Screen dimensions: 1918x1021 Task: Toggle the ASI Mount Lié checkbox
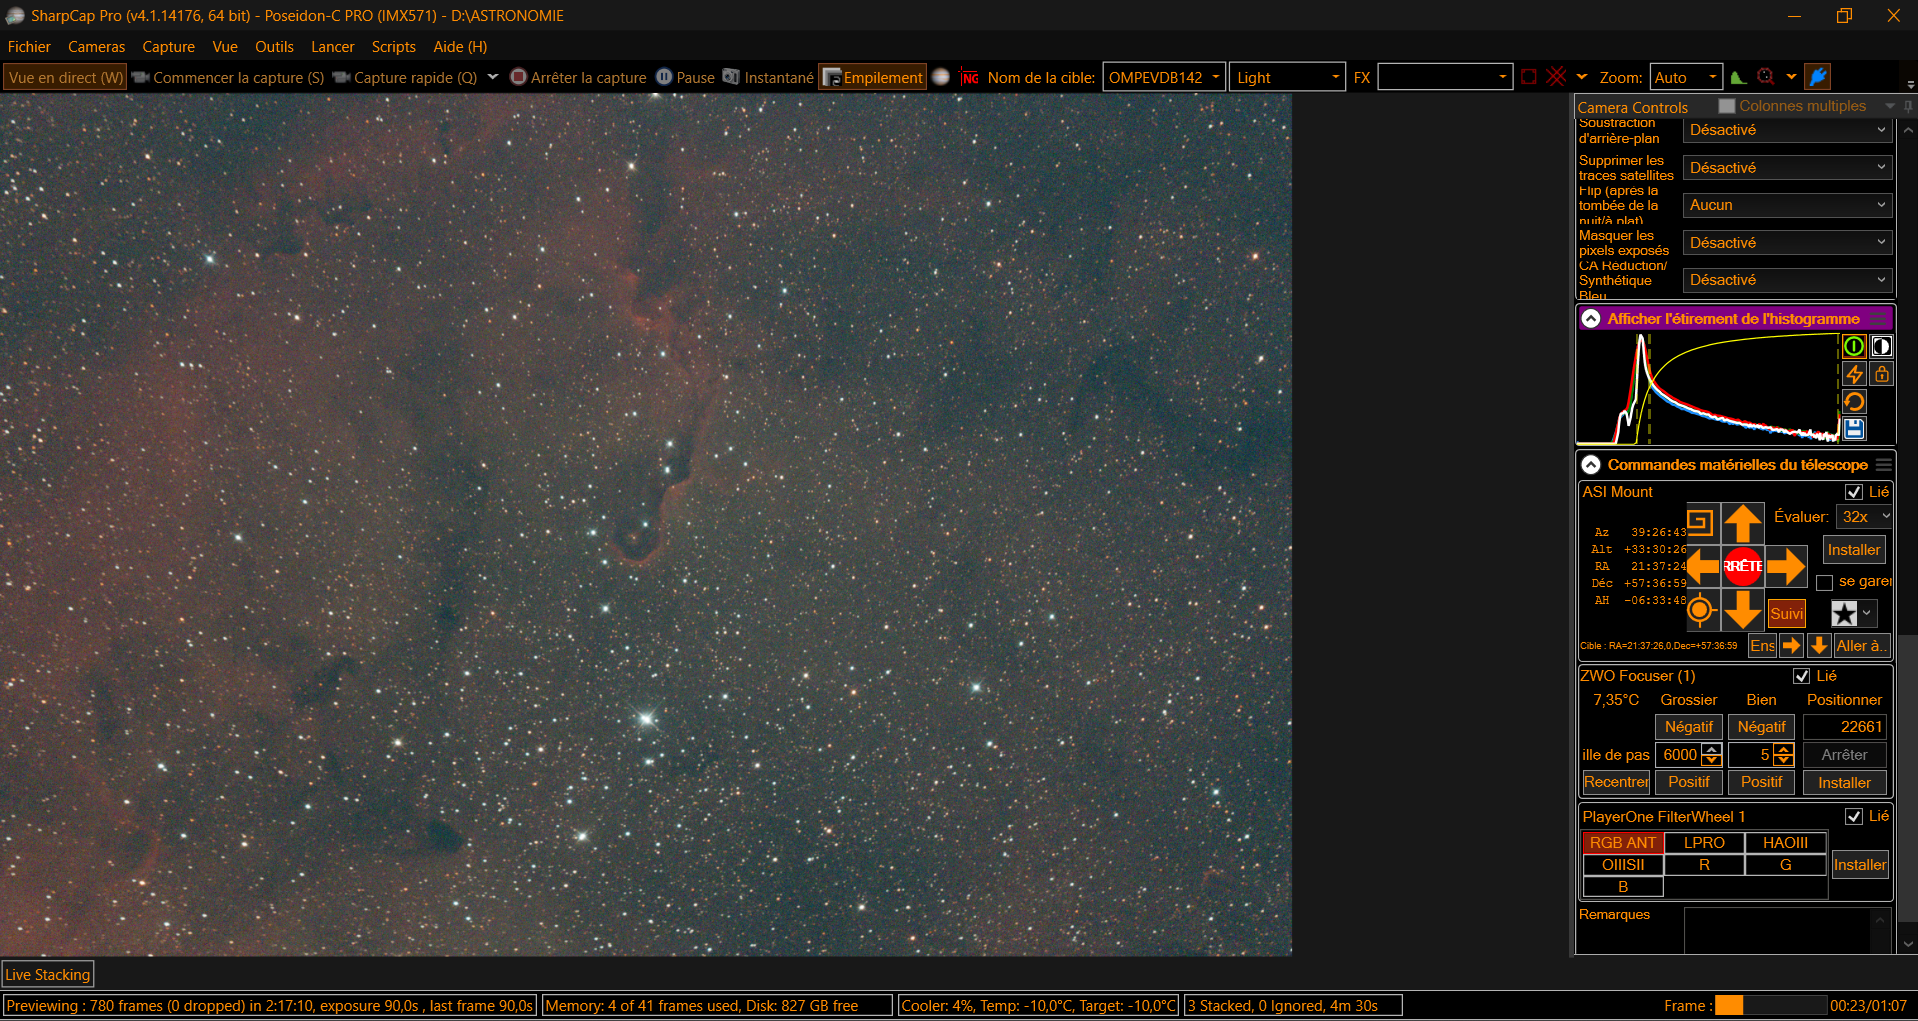pos(1853,492)
